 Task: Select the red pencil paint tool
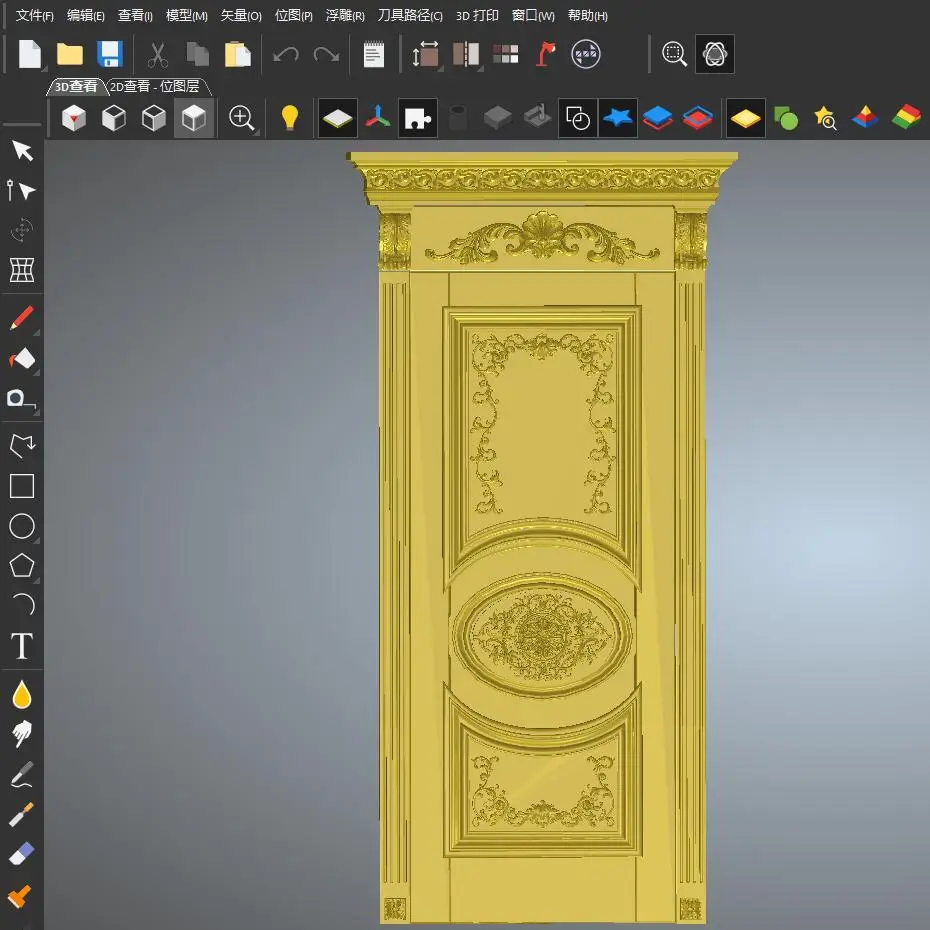pyautogui.click(x=22, y=318)
